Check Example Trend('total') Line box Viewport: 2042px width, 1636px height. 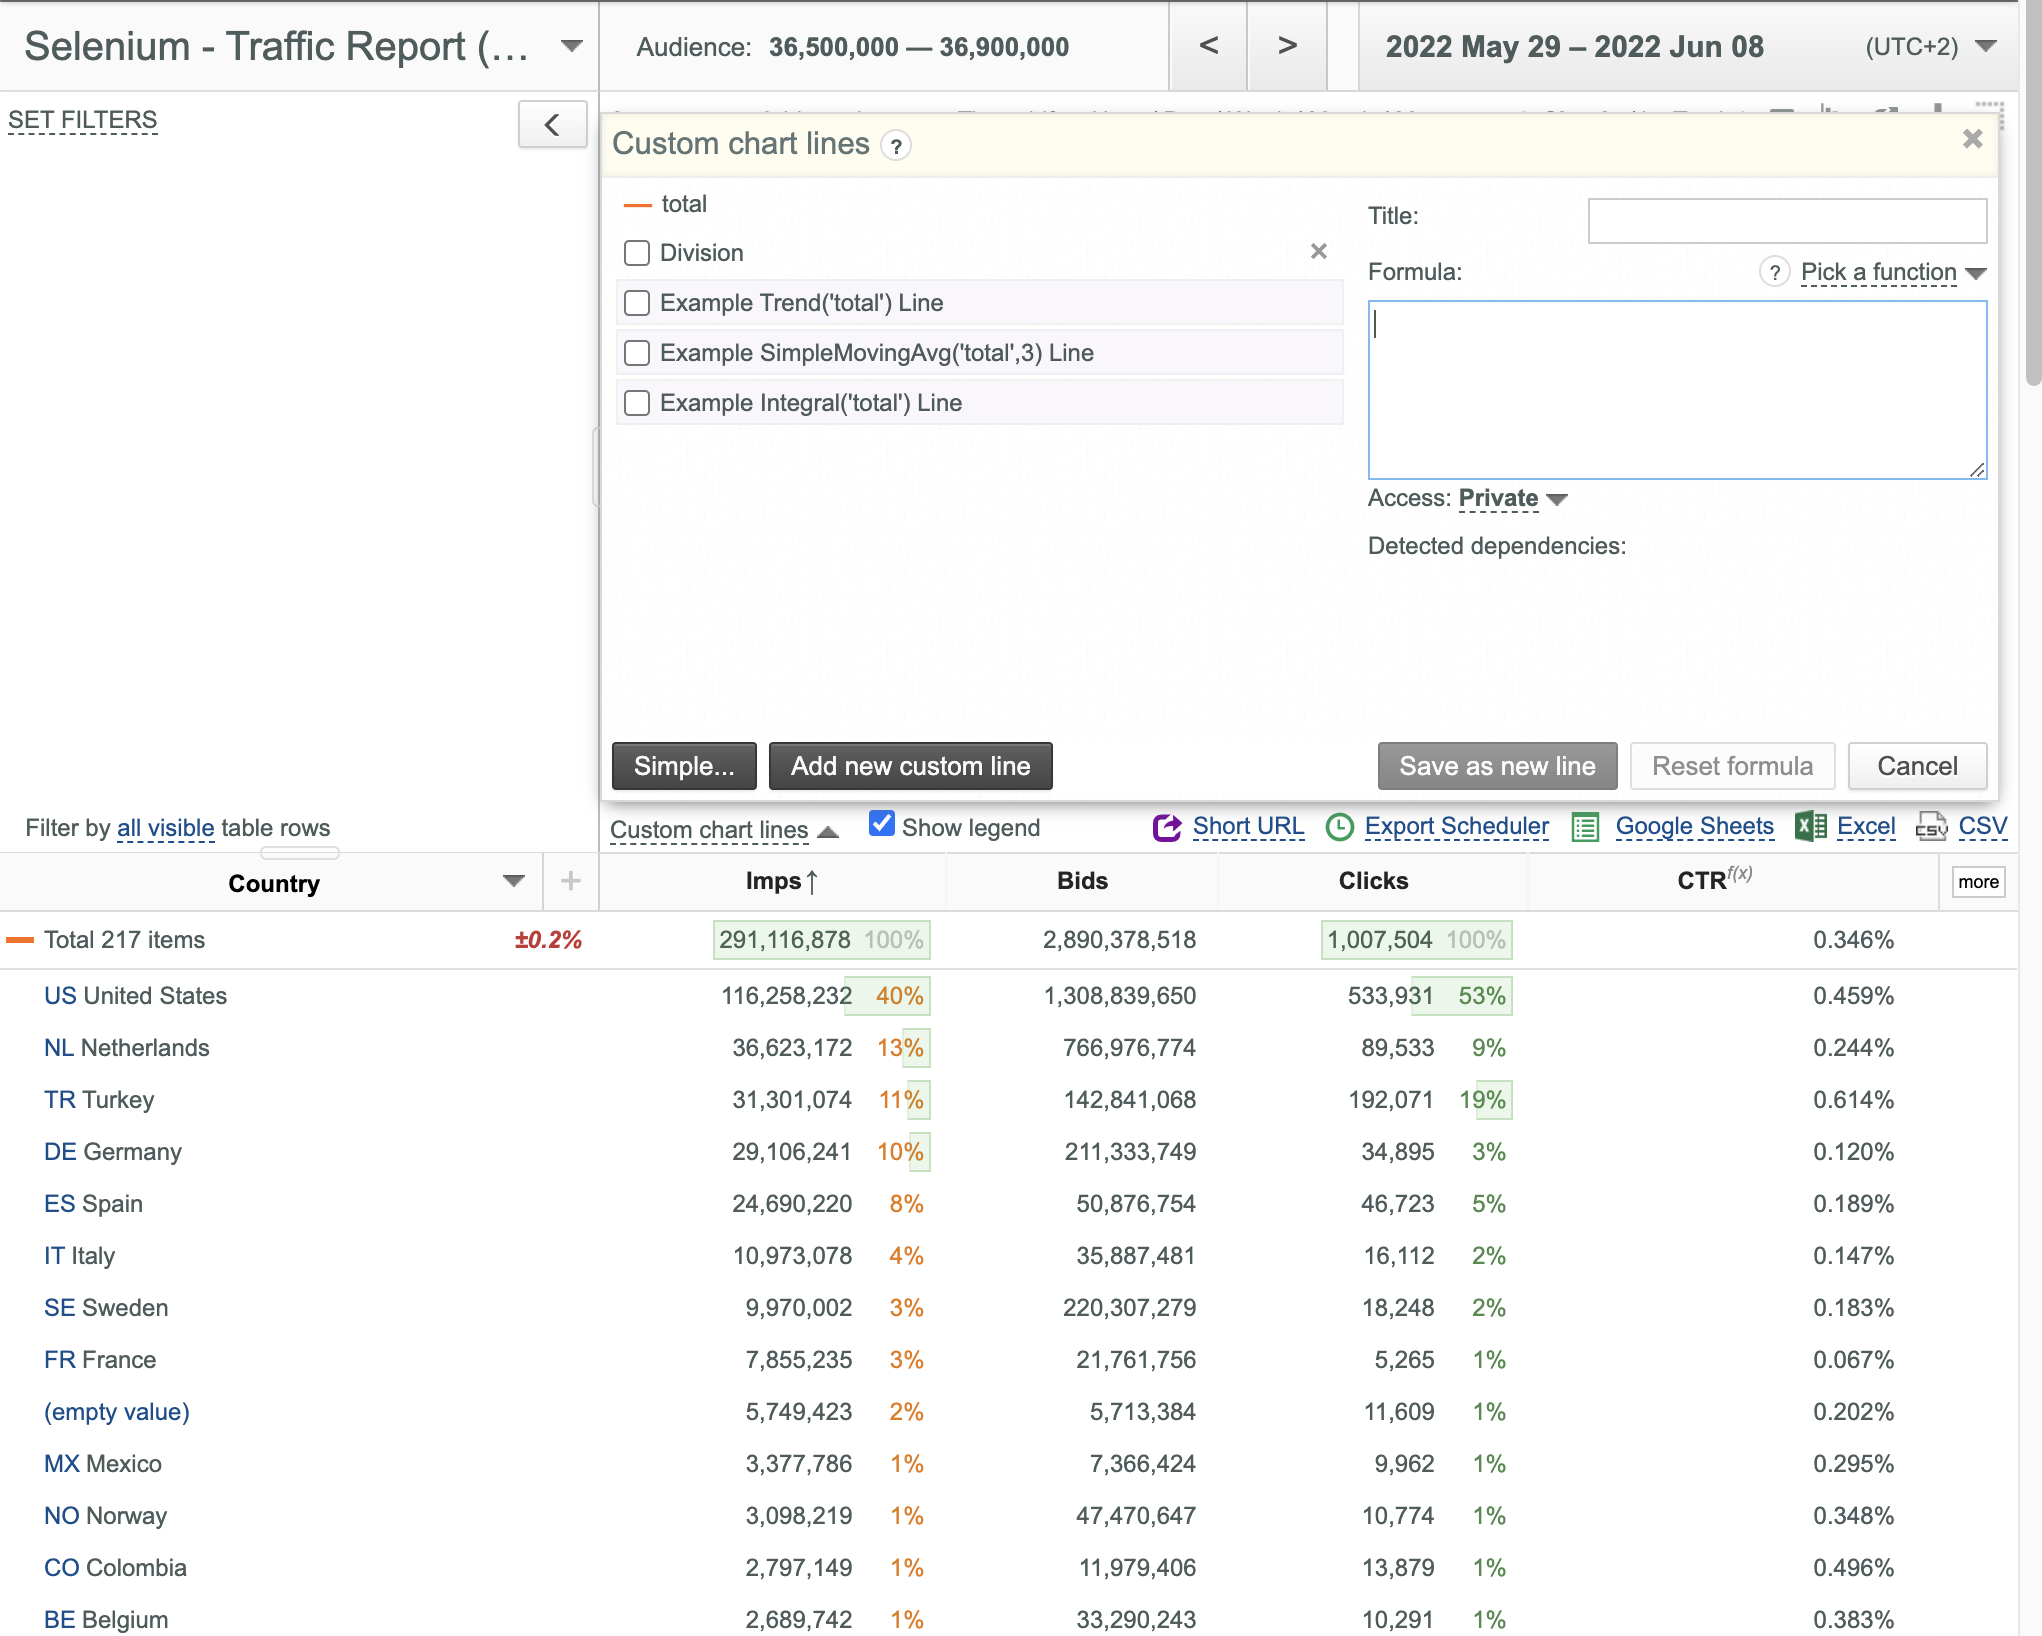pos(637,303)
